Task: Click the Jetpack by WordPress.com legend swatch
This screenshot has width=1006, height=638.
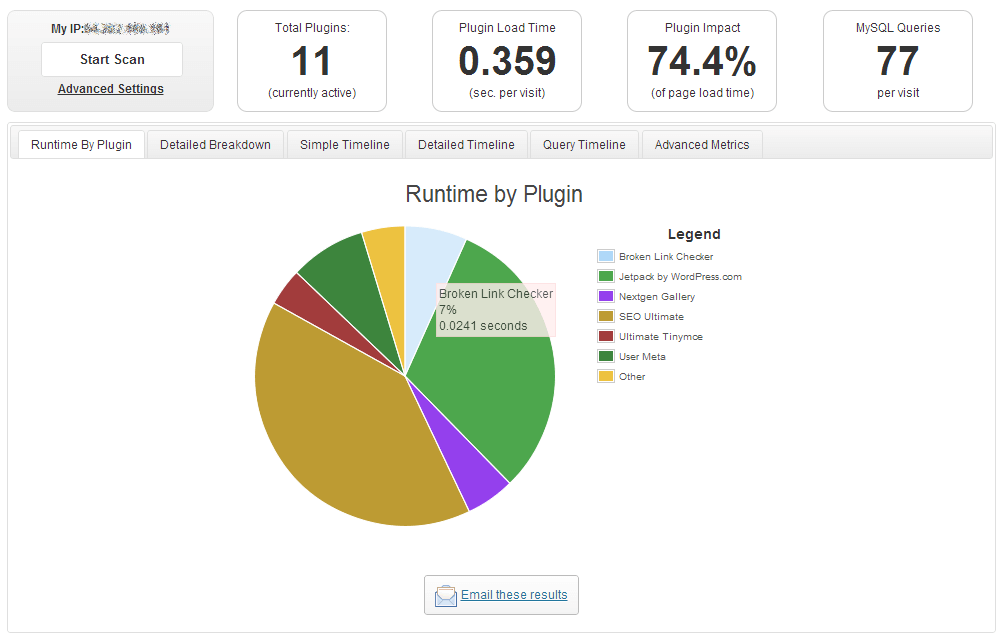Action: pos(604,276)
